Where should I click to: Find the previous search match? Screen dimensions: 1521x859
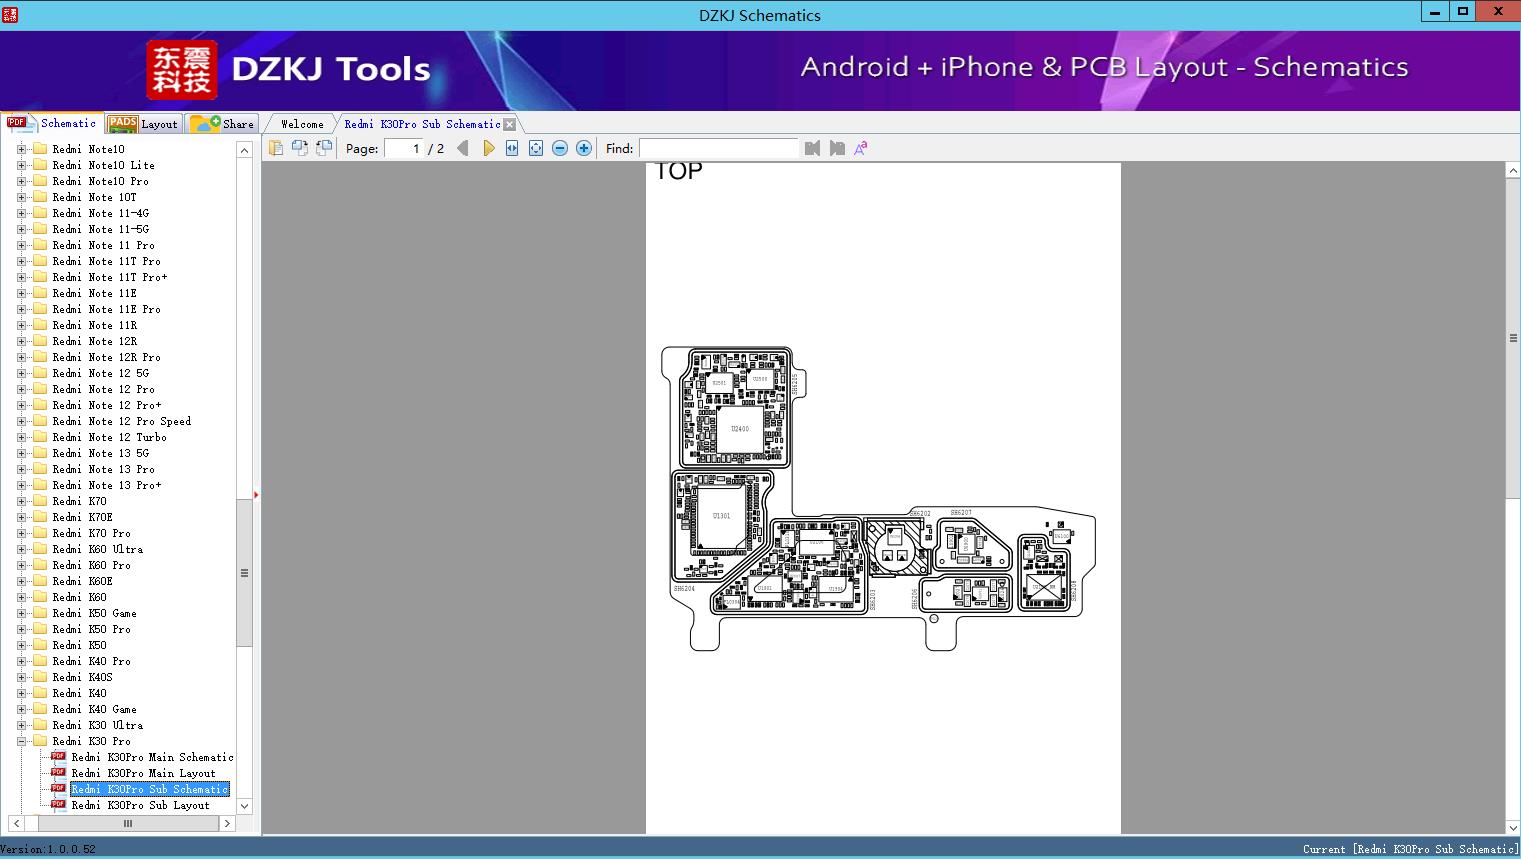tap(812, 148)
